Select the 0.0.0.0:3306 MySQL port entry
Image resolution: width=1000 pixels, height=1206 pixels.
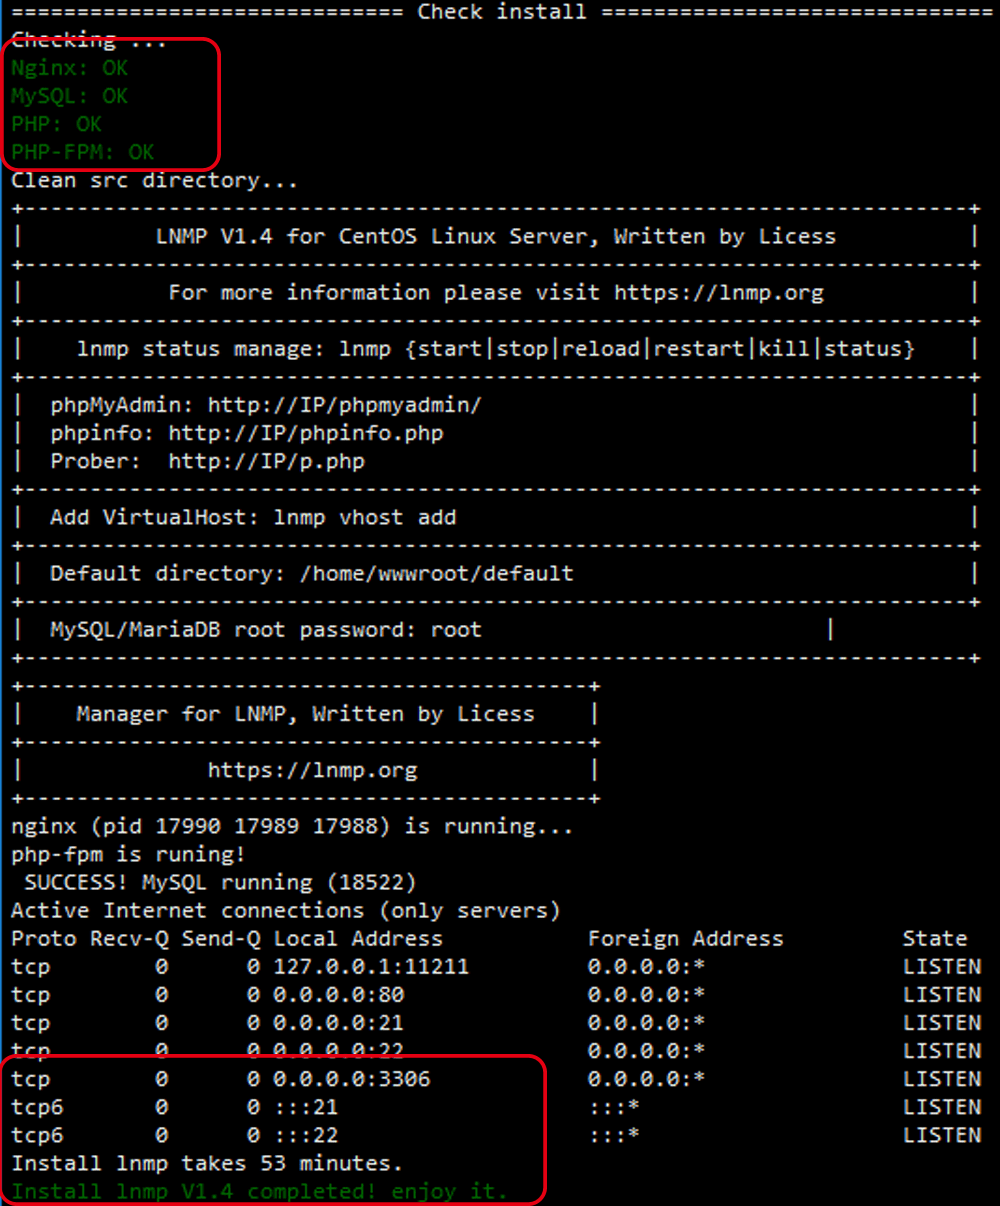pos(351,1080)
